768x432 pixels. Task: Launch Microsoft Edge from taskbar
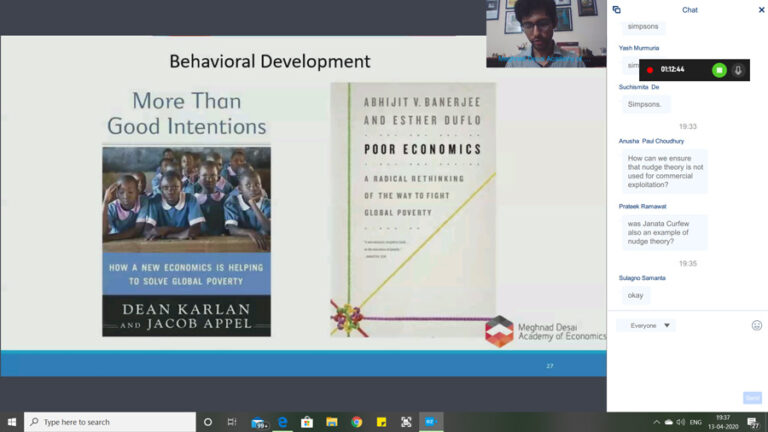[283, 422]
